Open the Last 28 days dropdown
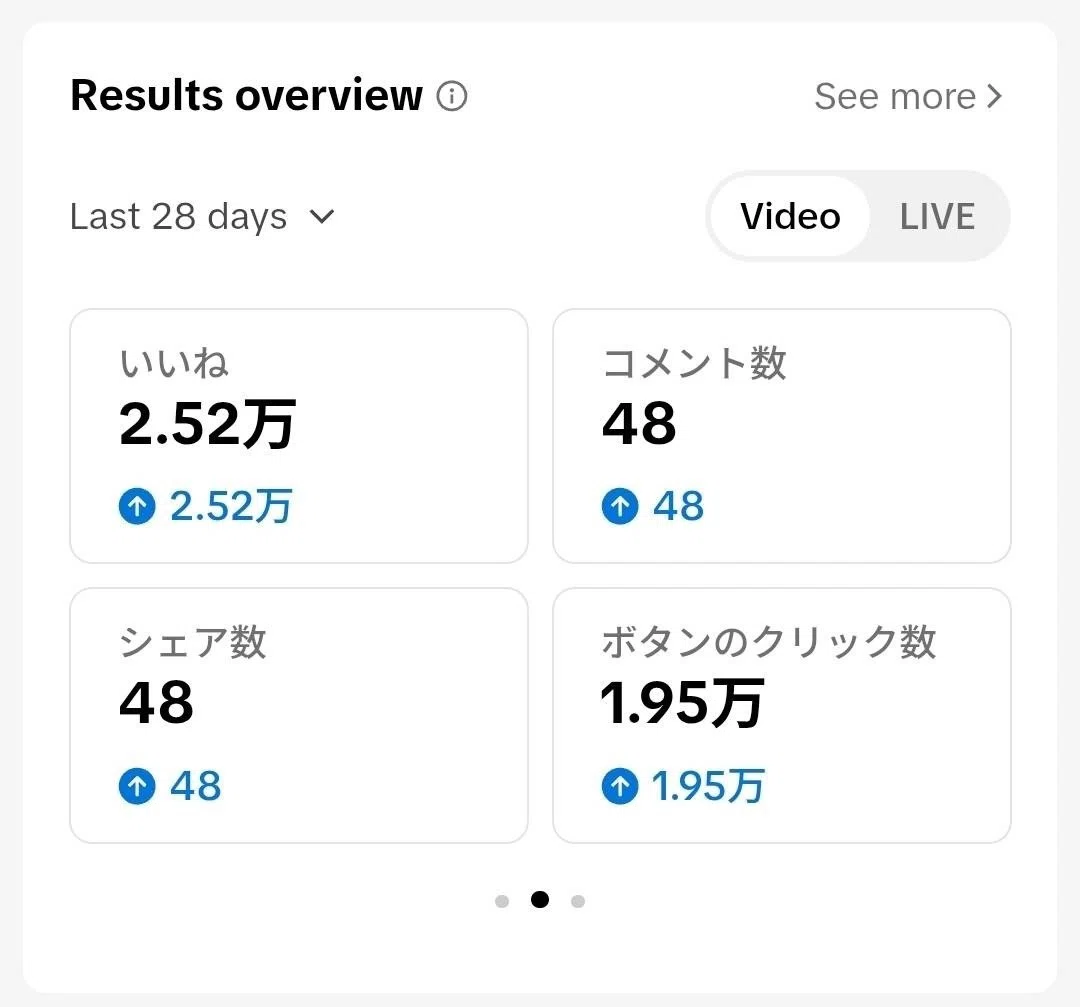 tap(202, 217)
